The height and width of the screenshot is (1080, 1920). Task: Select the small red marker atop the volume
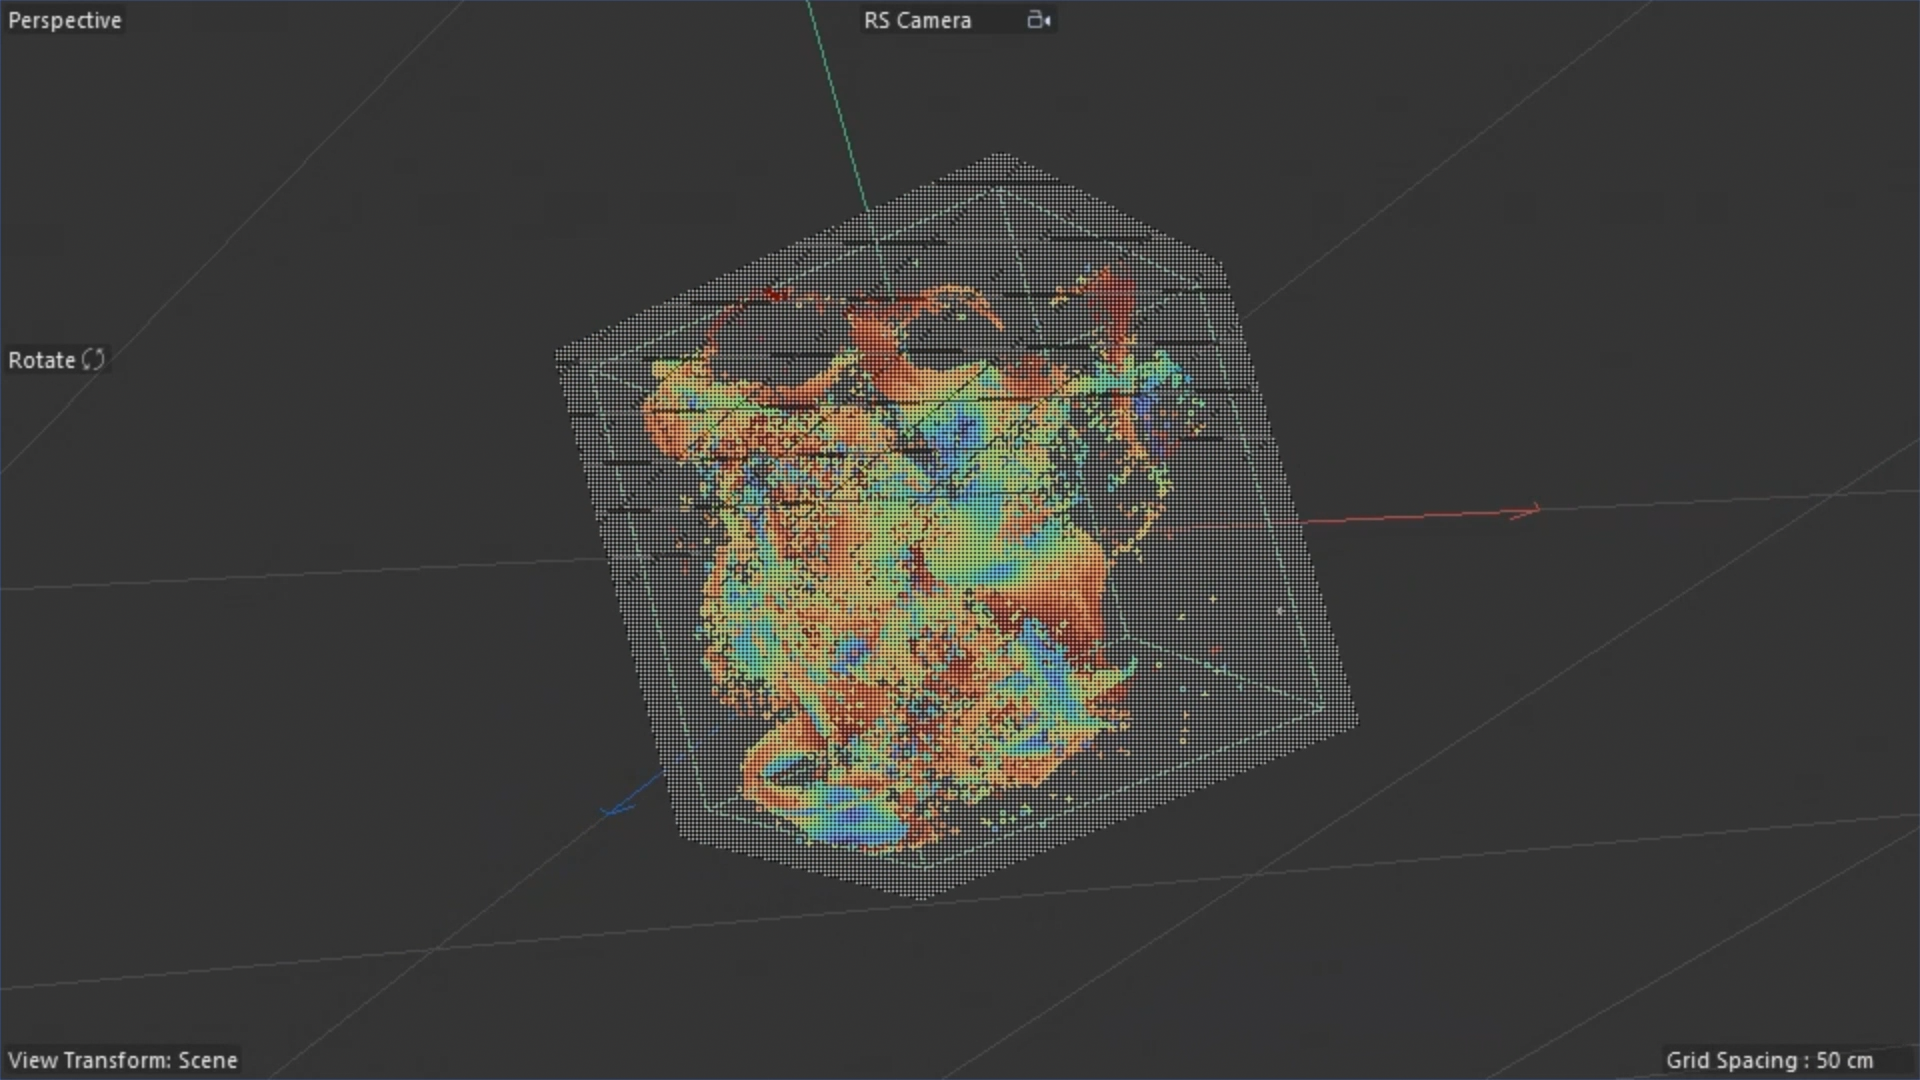tap(773, 294)
